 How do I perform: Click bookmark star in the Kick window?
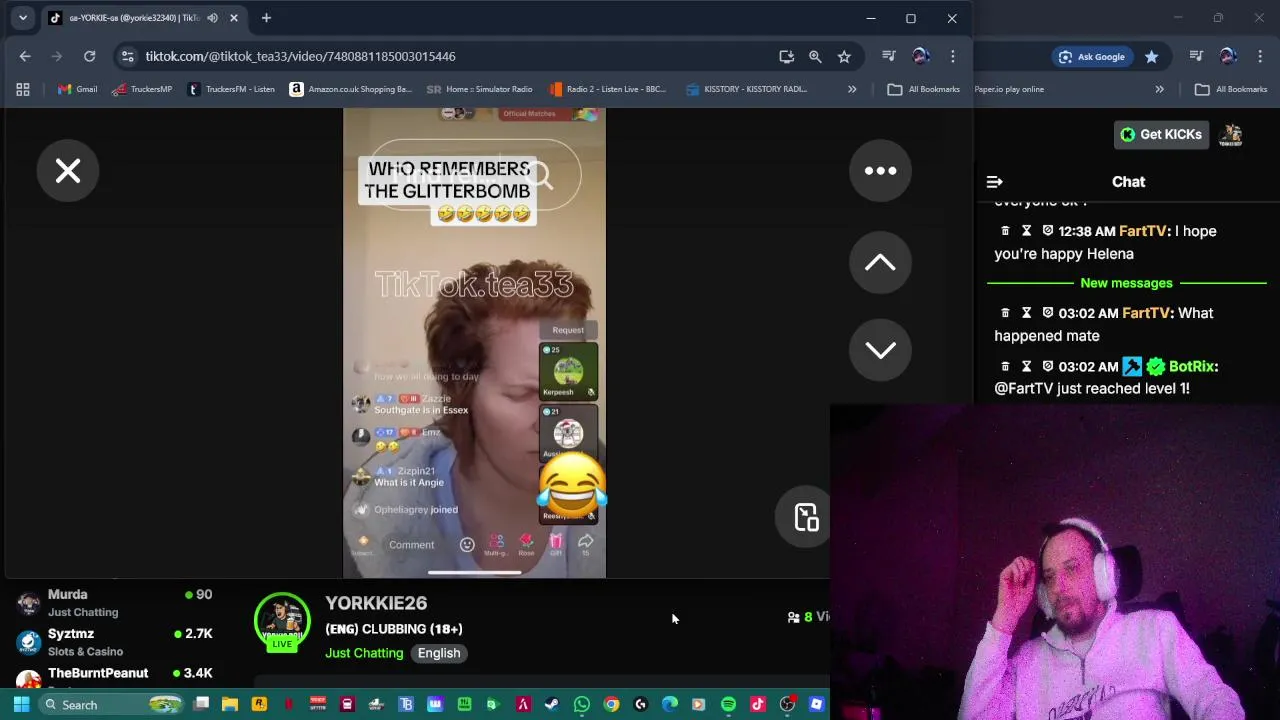point(1152,56)
